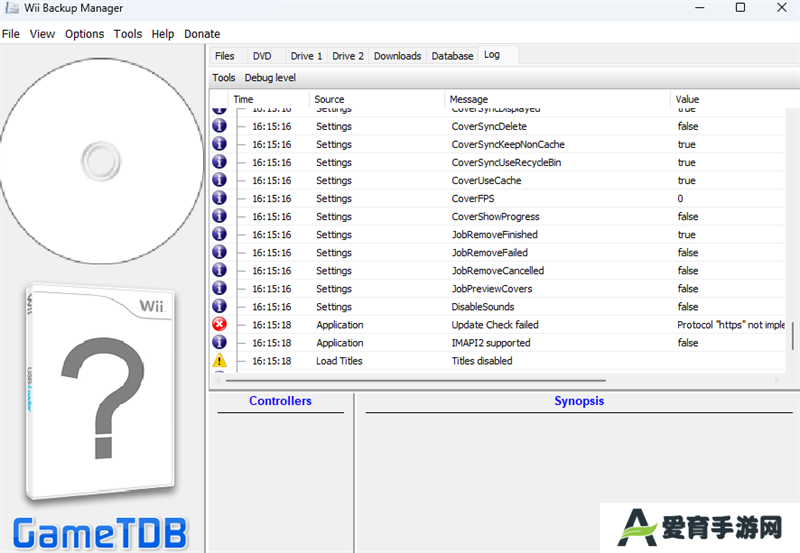Viewport: 800px width, 553px height.
Task: Click the blank disc image
Action: click(101, 161)
